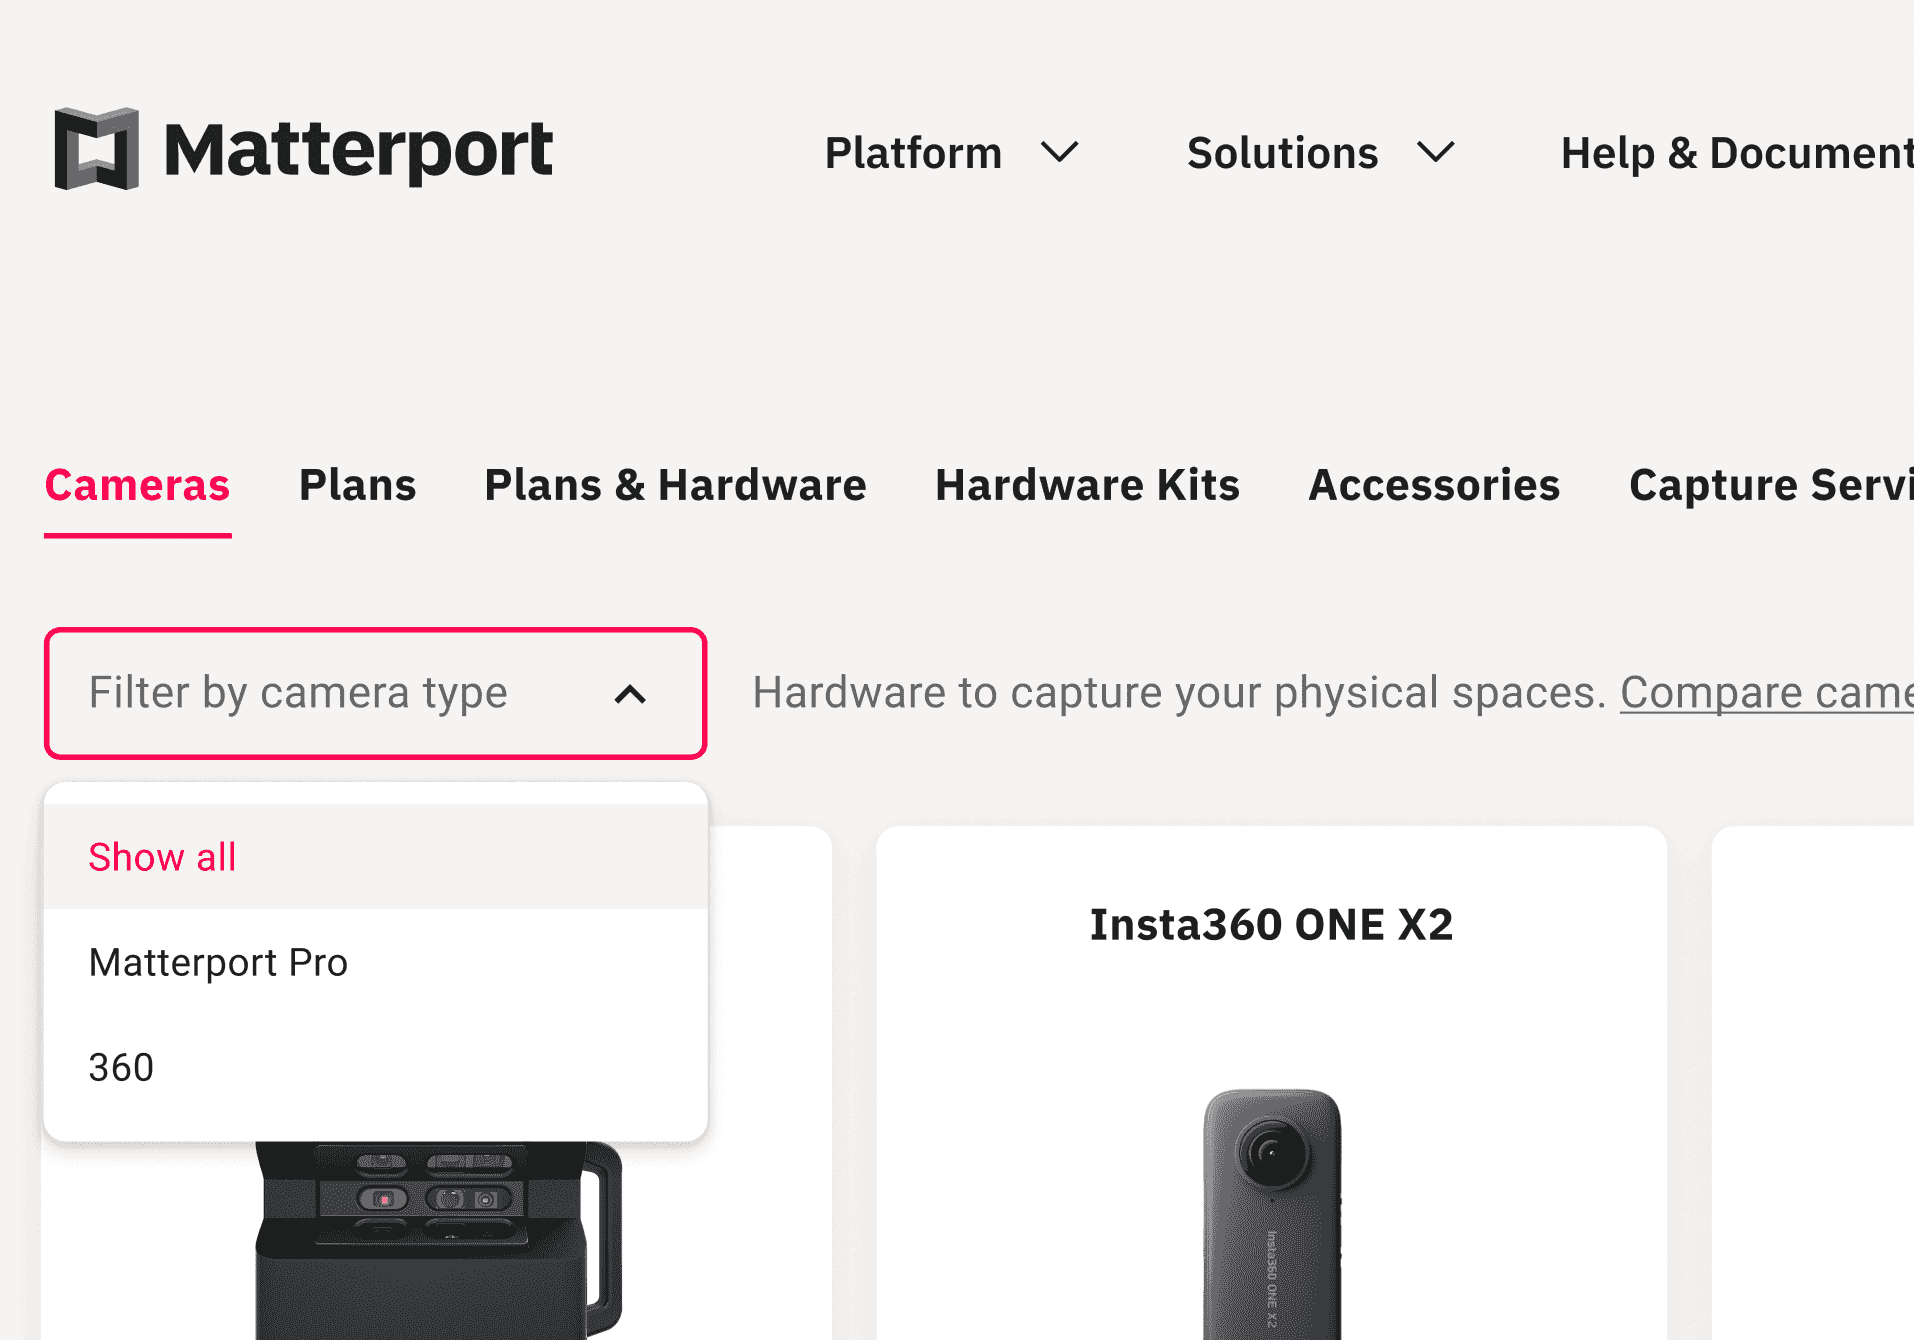Open the Capture Services tab

click(x=1770, y=485)
